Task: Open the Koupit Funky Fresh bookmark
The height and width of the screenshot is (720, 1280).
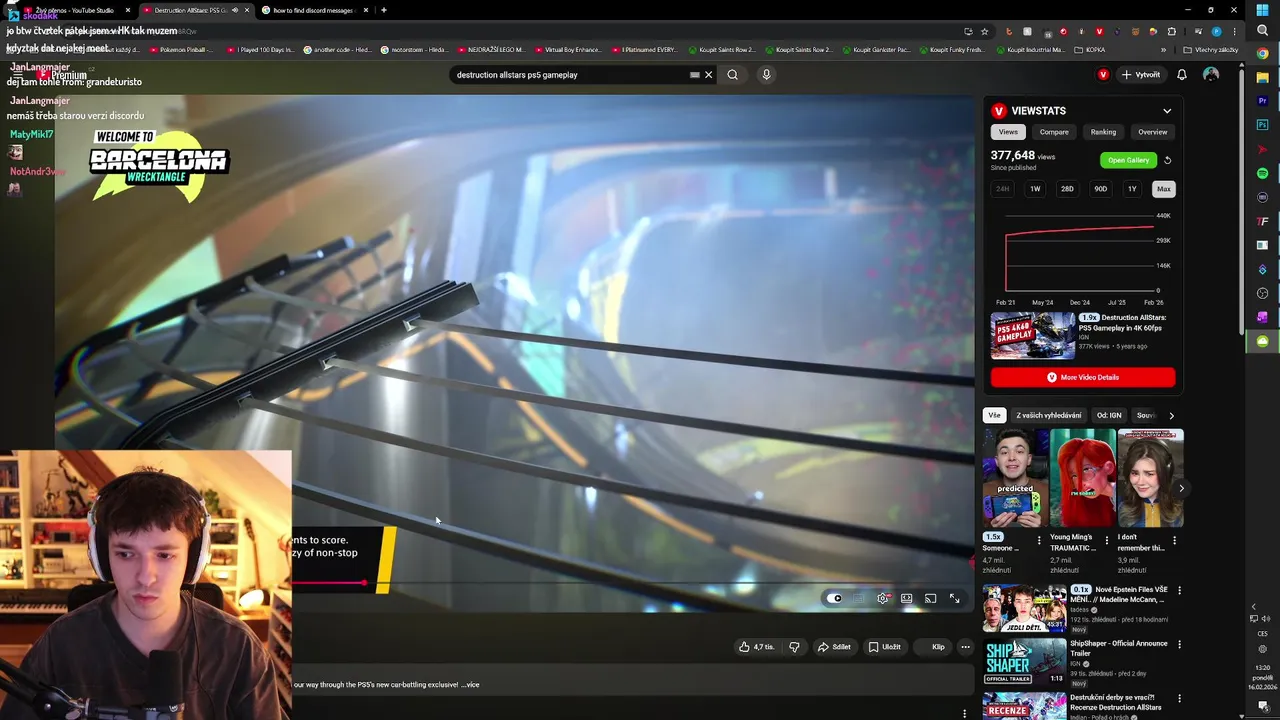Action: point(951,49)
